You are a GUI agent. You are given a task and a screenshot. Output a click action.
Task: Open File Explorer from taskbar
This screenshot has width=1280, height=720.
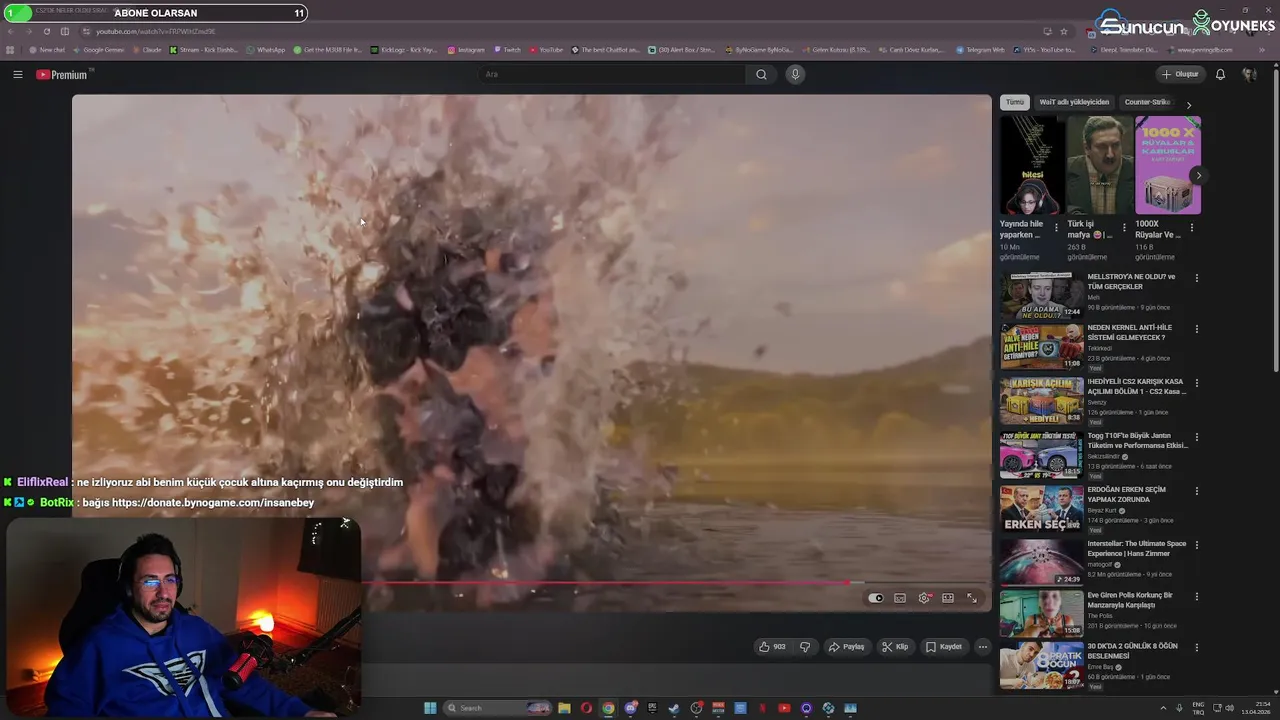point(564,708)
